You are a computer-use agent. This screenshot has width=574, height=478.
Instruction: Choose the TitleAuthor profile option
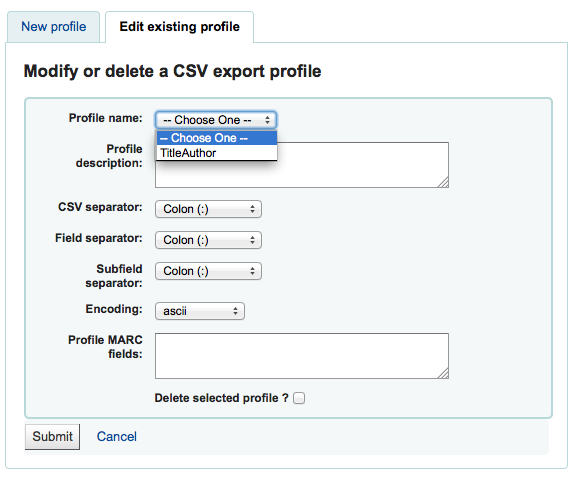point(217,153)
